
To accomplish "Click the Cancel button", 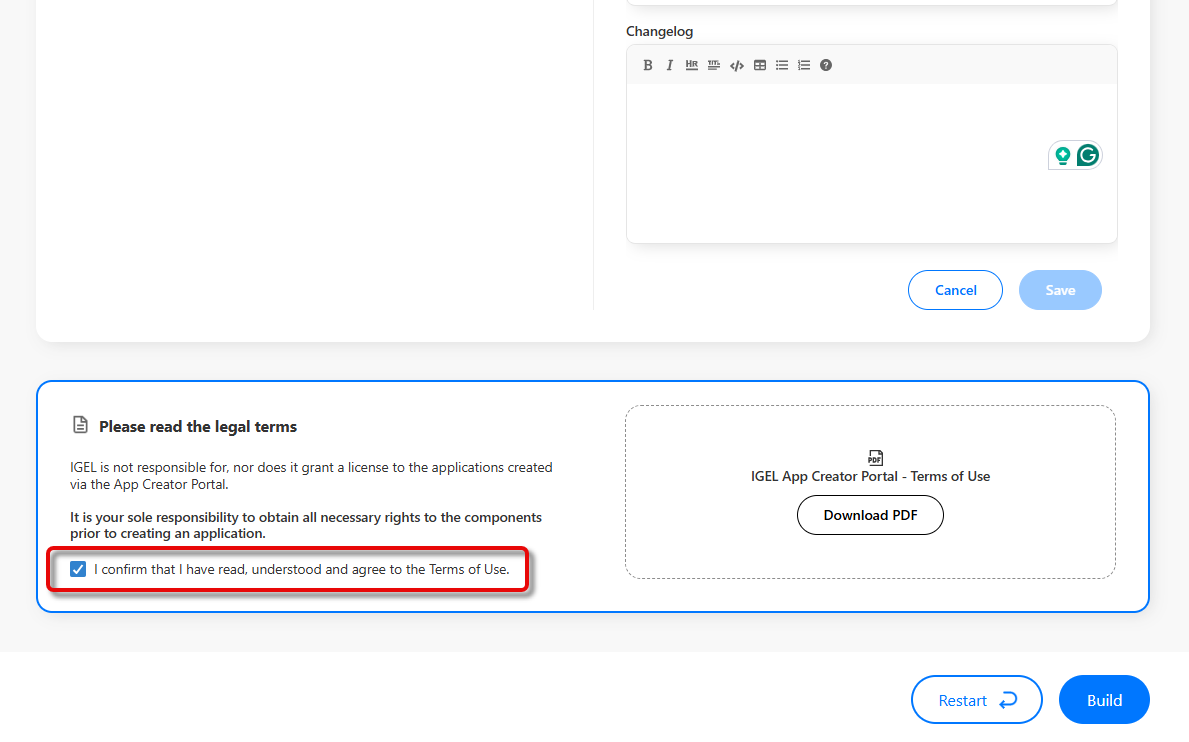I will 955,290.
